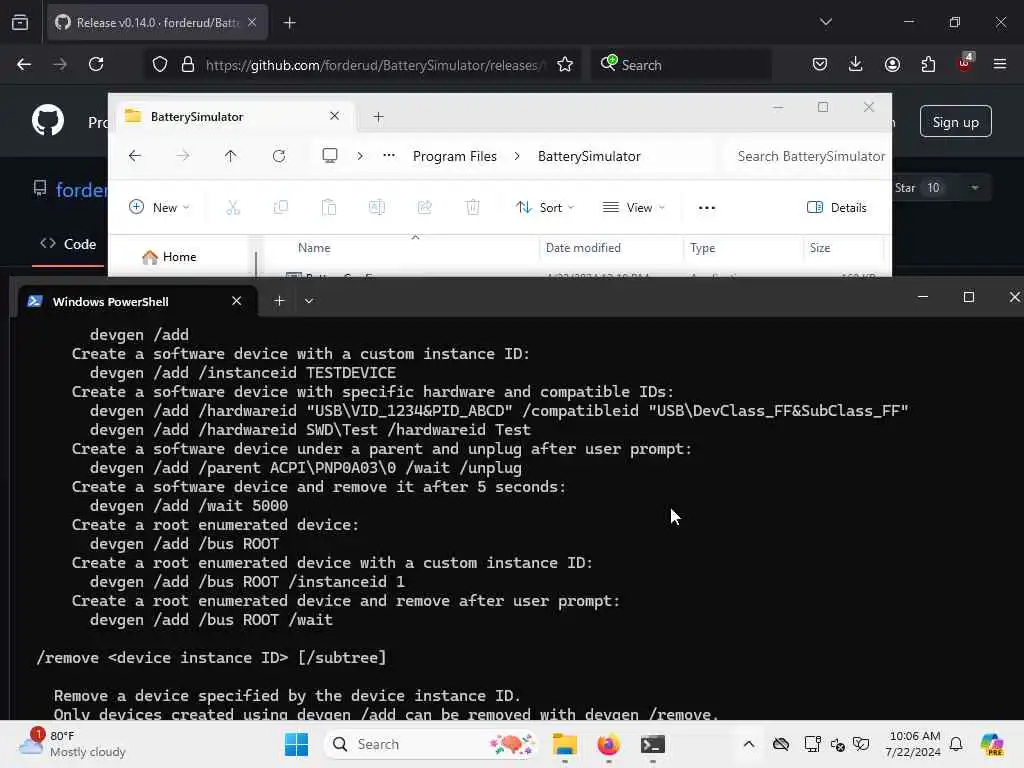Select the BatterySimulator Explorer tab
Viewport: 1024px width, 768px height.
235,117
